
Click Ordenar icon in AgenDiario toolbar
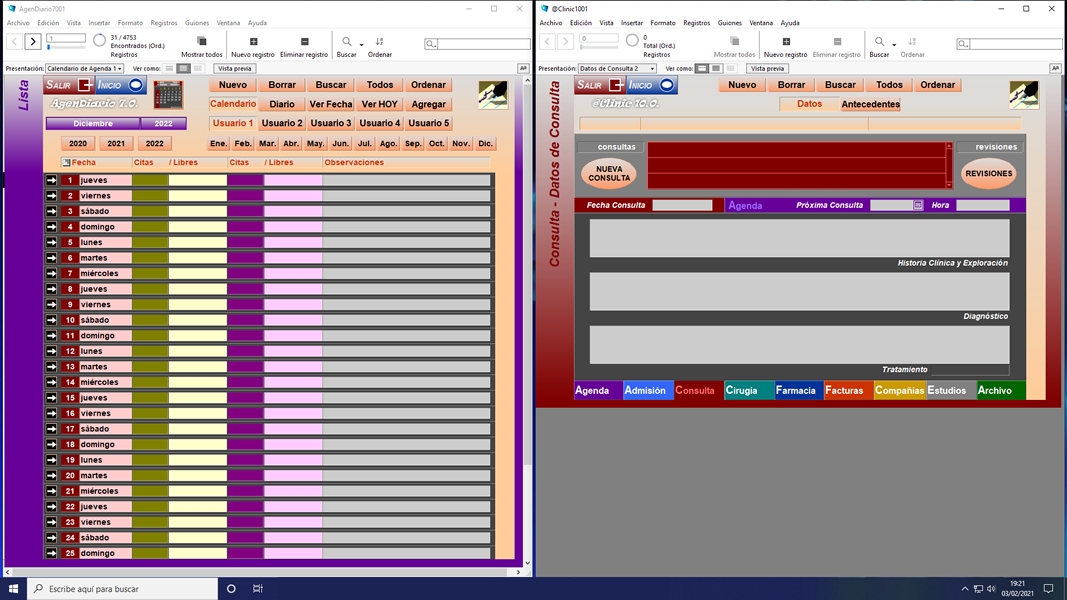click(x=380, y=41)
